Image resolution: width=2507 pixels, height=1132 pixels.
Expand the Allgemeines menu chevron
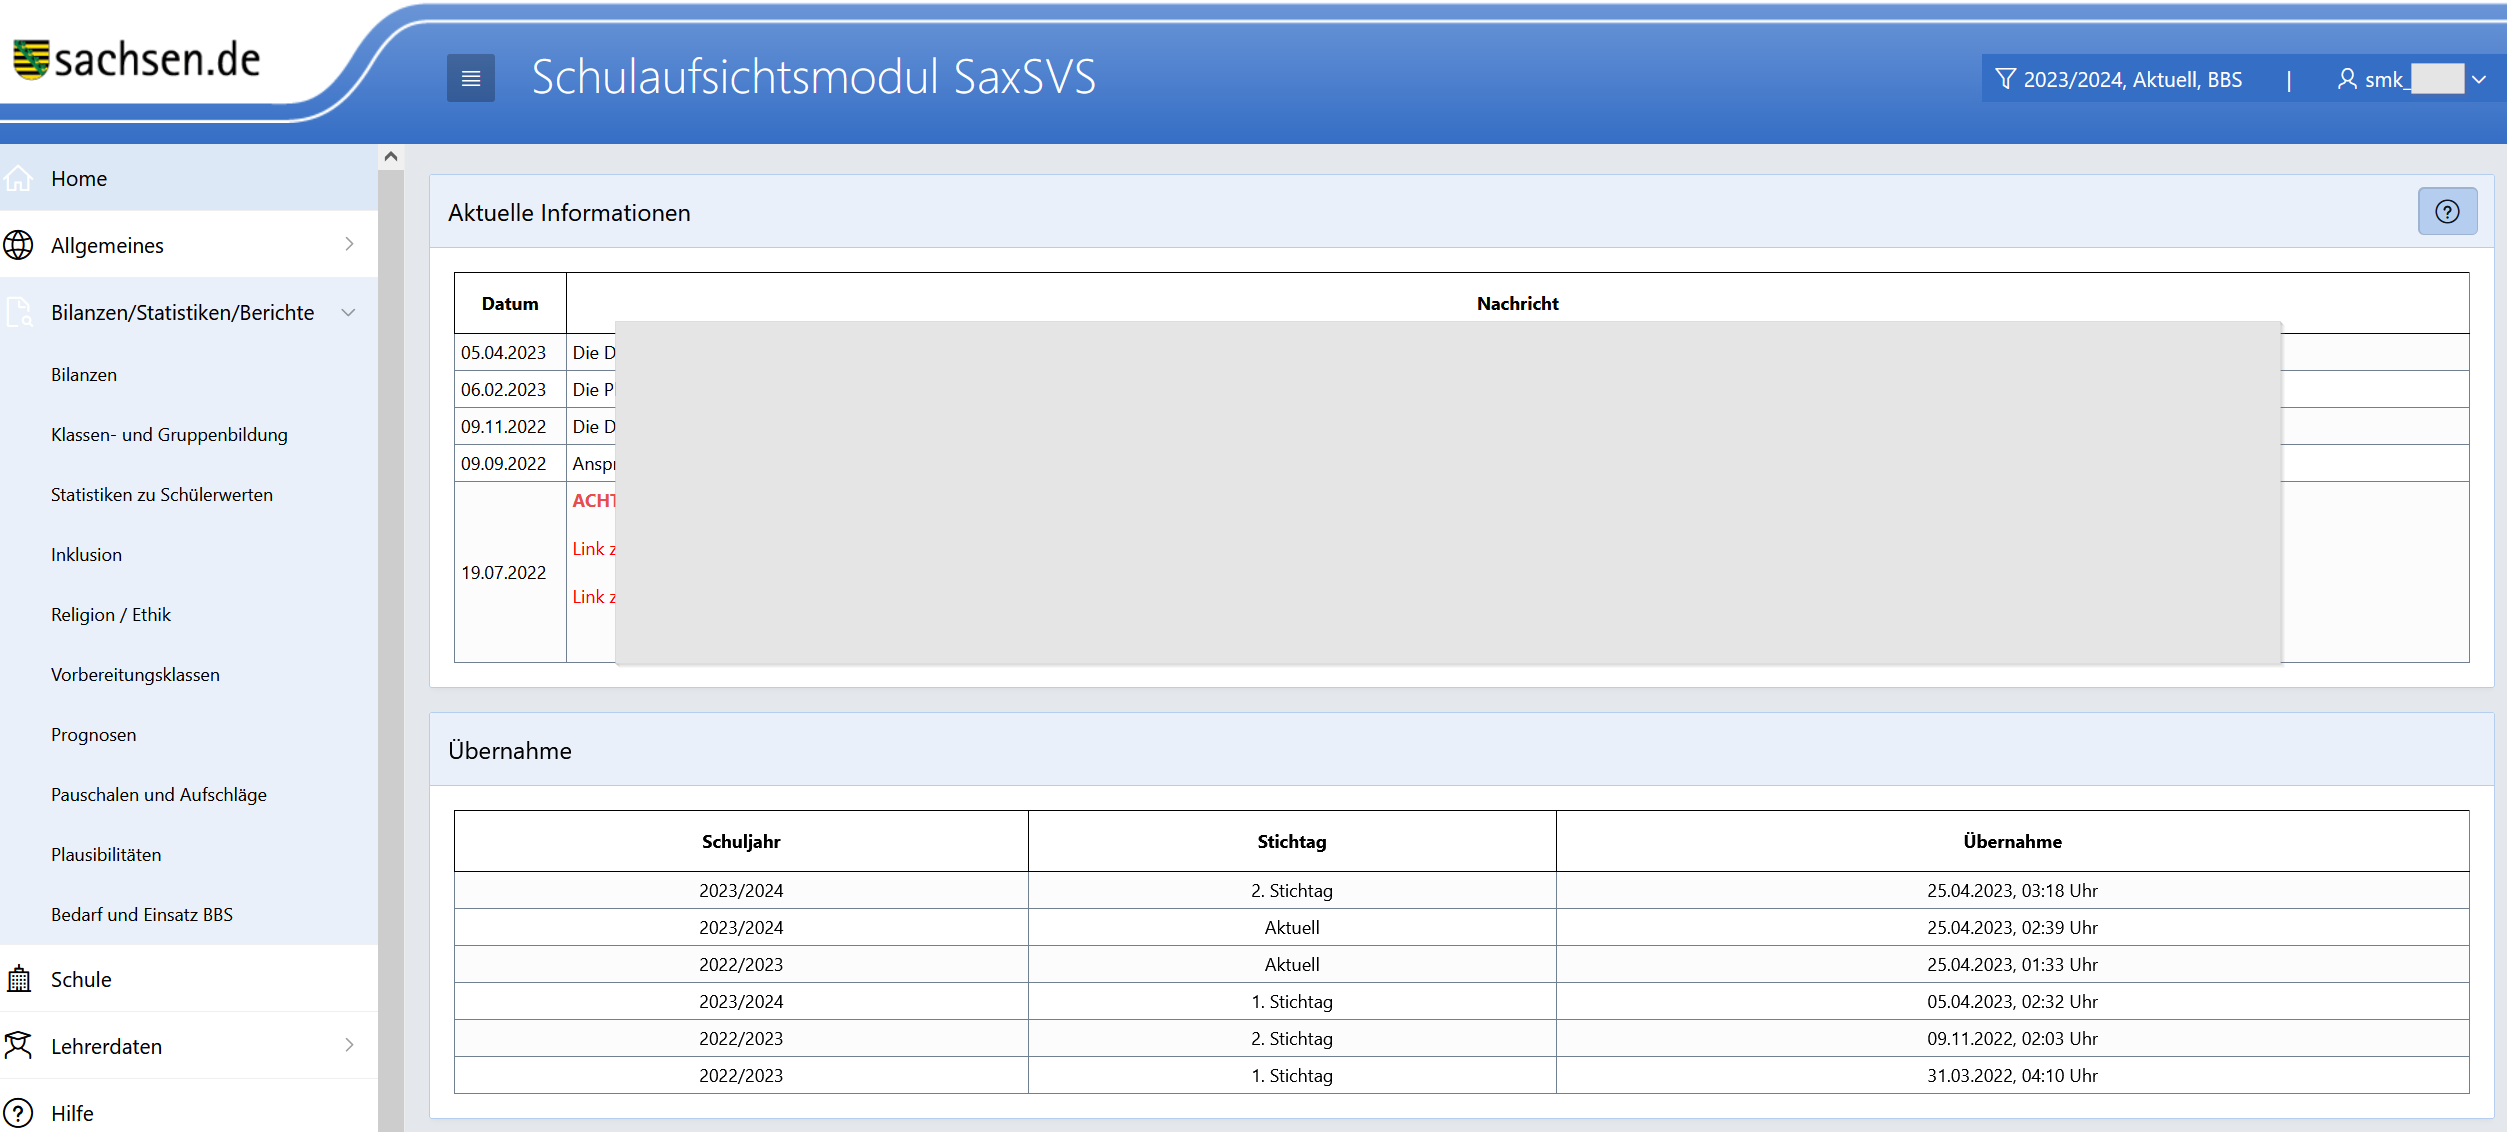349,245
